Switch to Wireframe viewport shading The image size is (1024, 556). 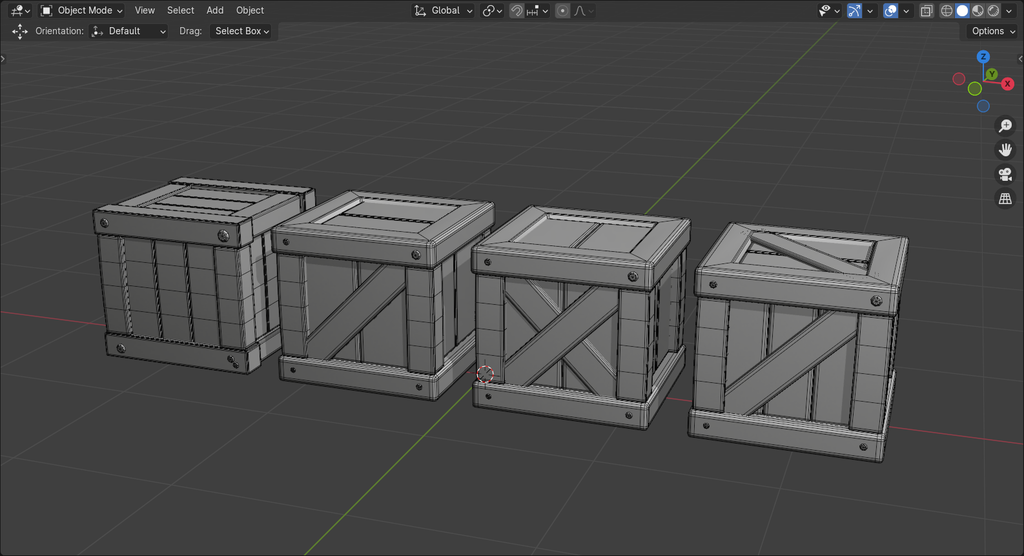coord(946,10)
